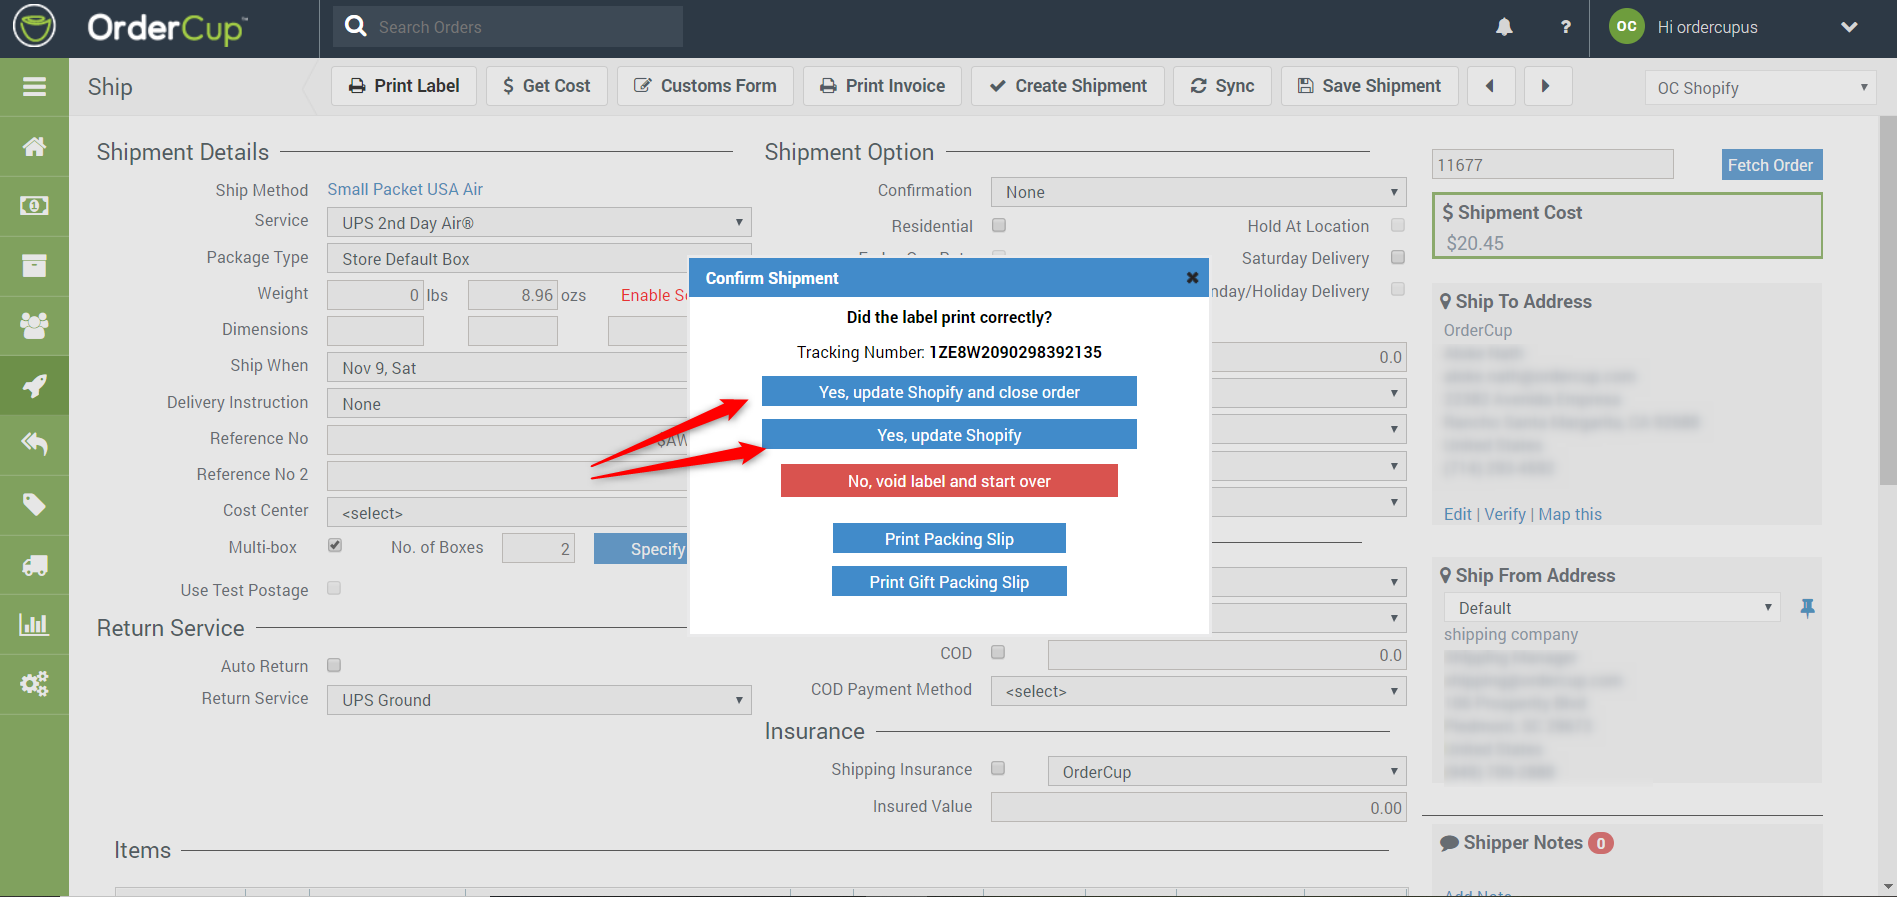The image size is (1897, 897).
Task: Click Print Gift Packing Slip button
Action: tap(949, 582)
